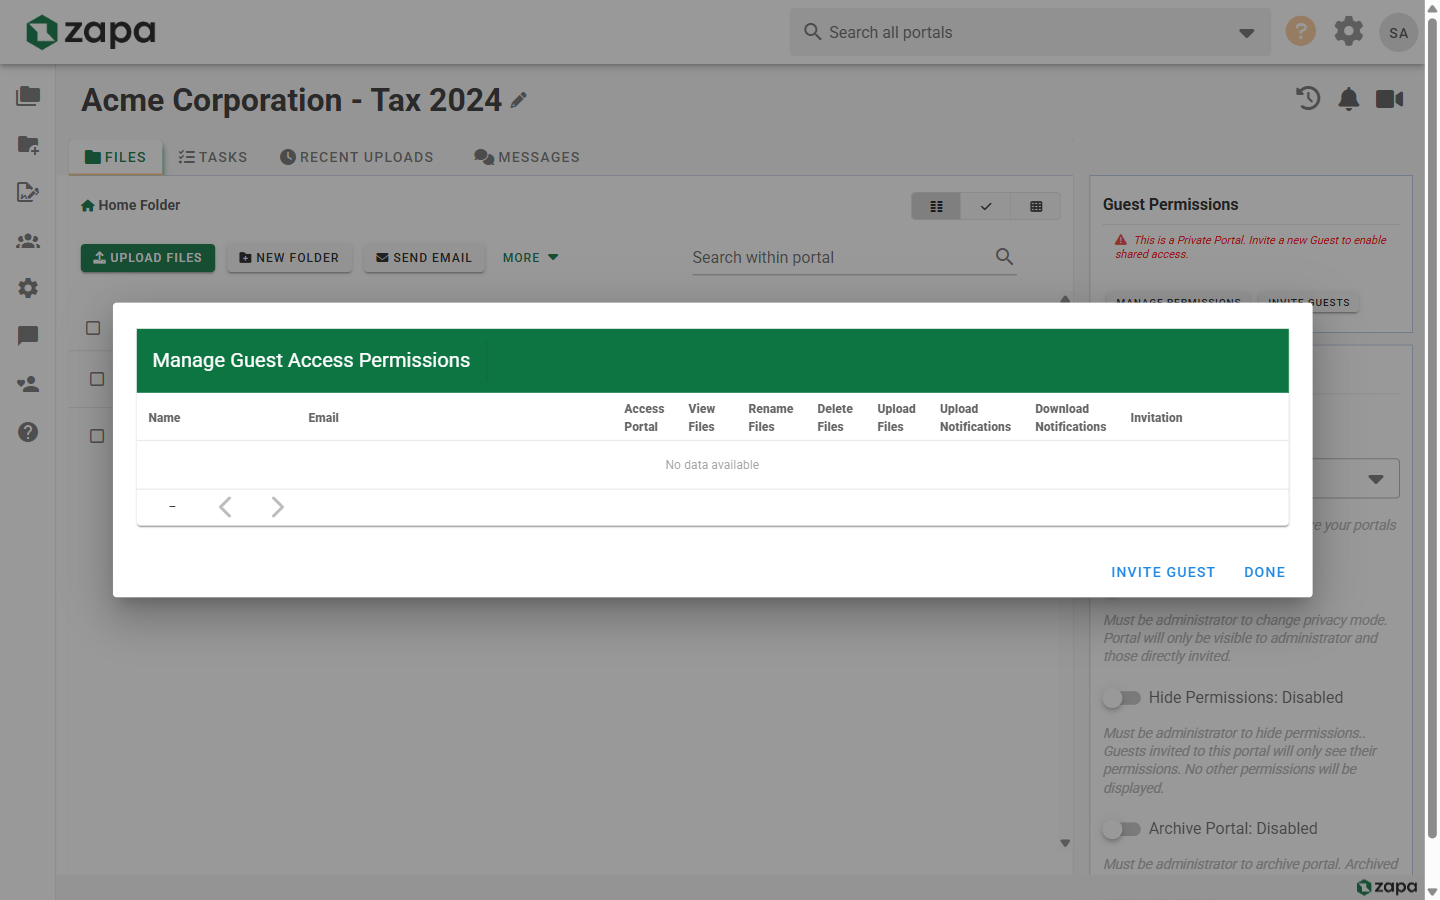Focus Search within portal field
1440x900 pixels.
[x=840, y=258]
